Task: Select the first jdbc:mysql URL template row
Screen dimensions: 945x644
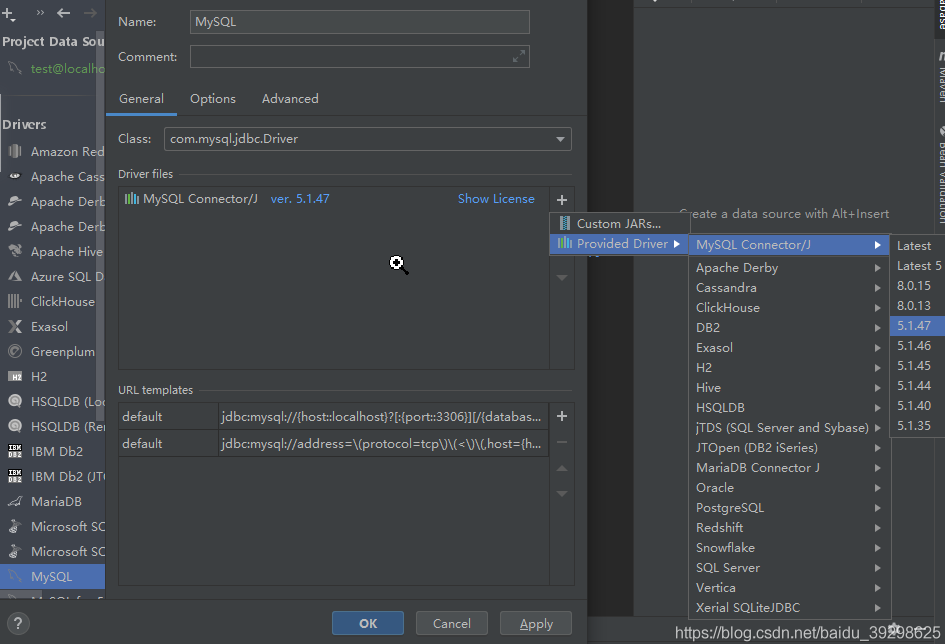Action: click(x=333, y=416)
